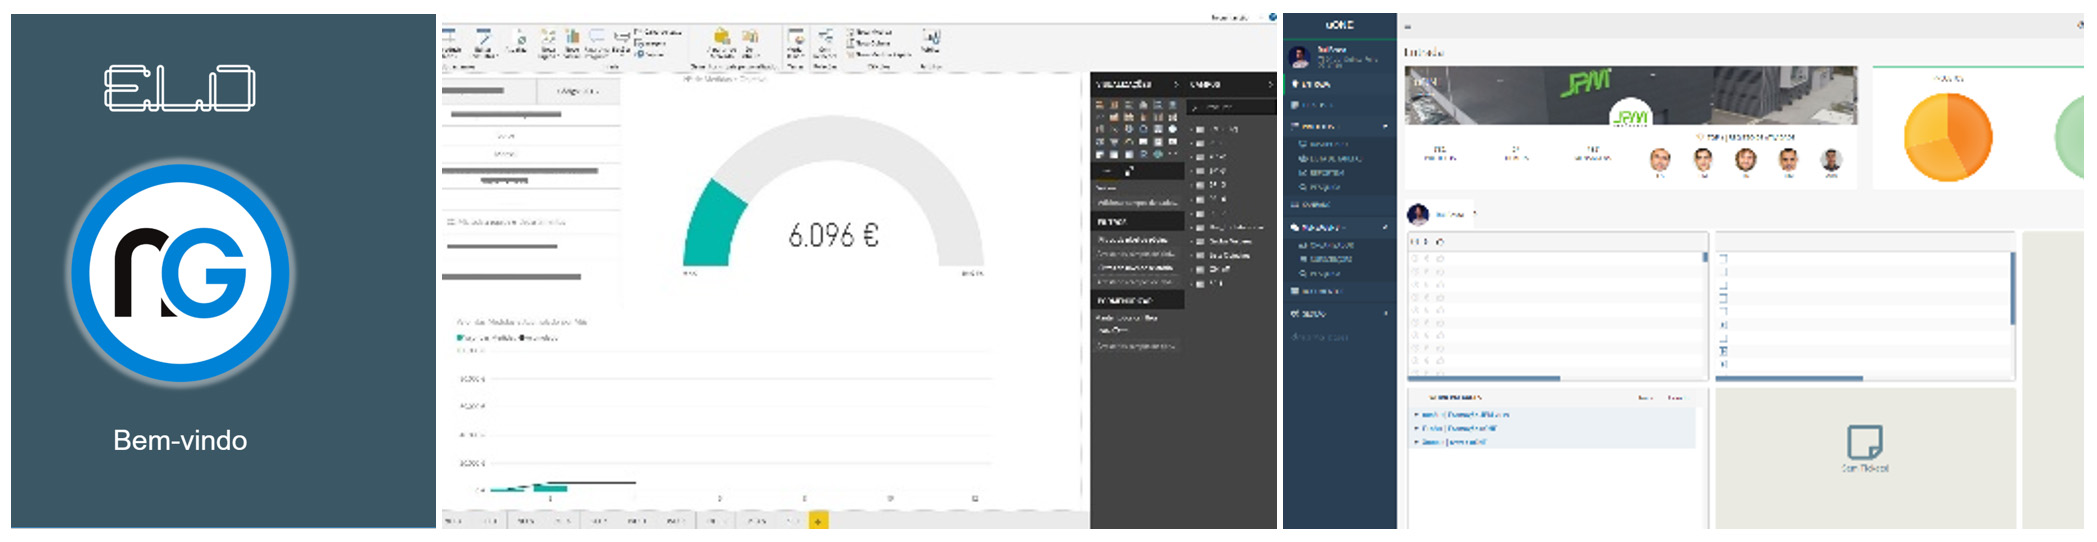Viewport: 2097px width, 542px height.
Task: Click the left table's horizontal scrollbar in uONE
Action: (1485, 378)
